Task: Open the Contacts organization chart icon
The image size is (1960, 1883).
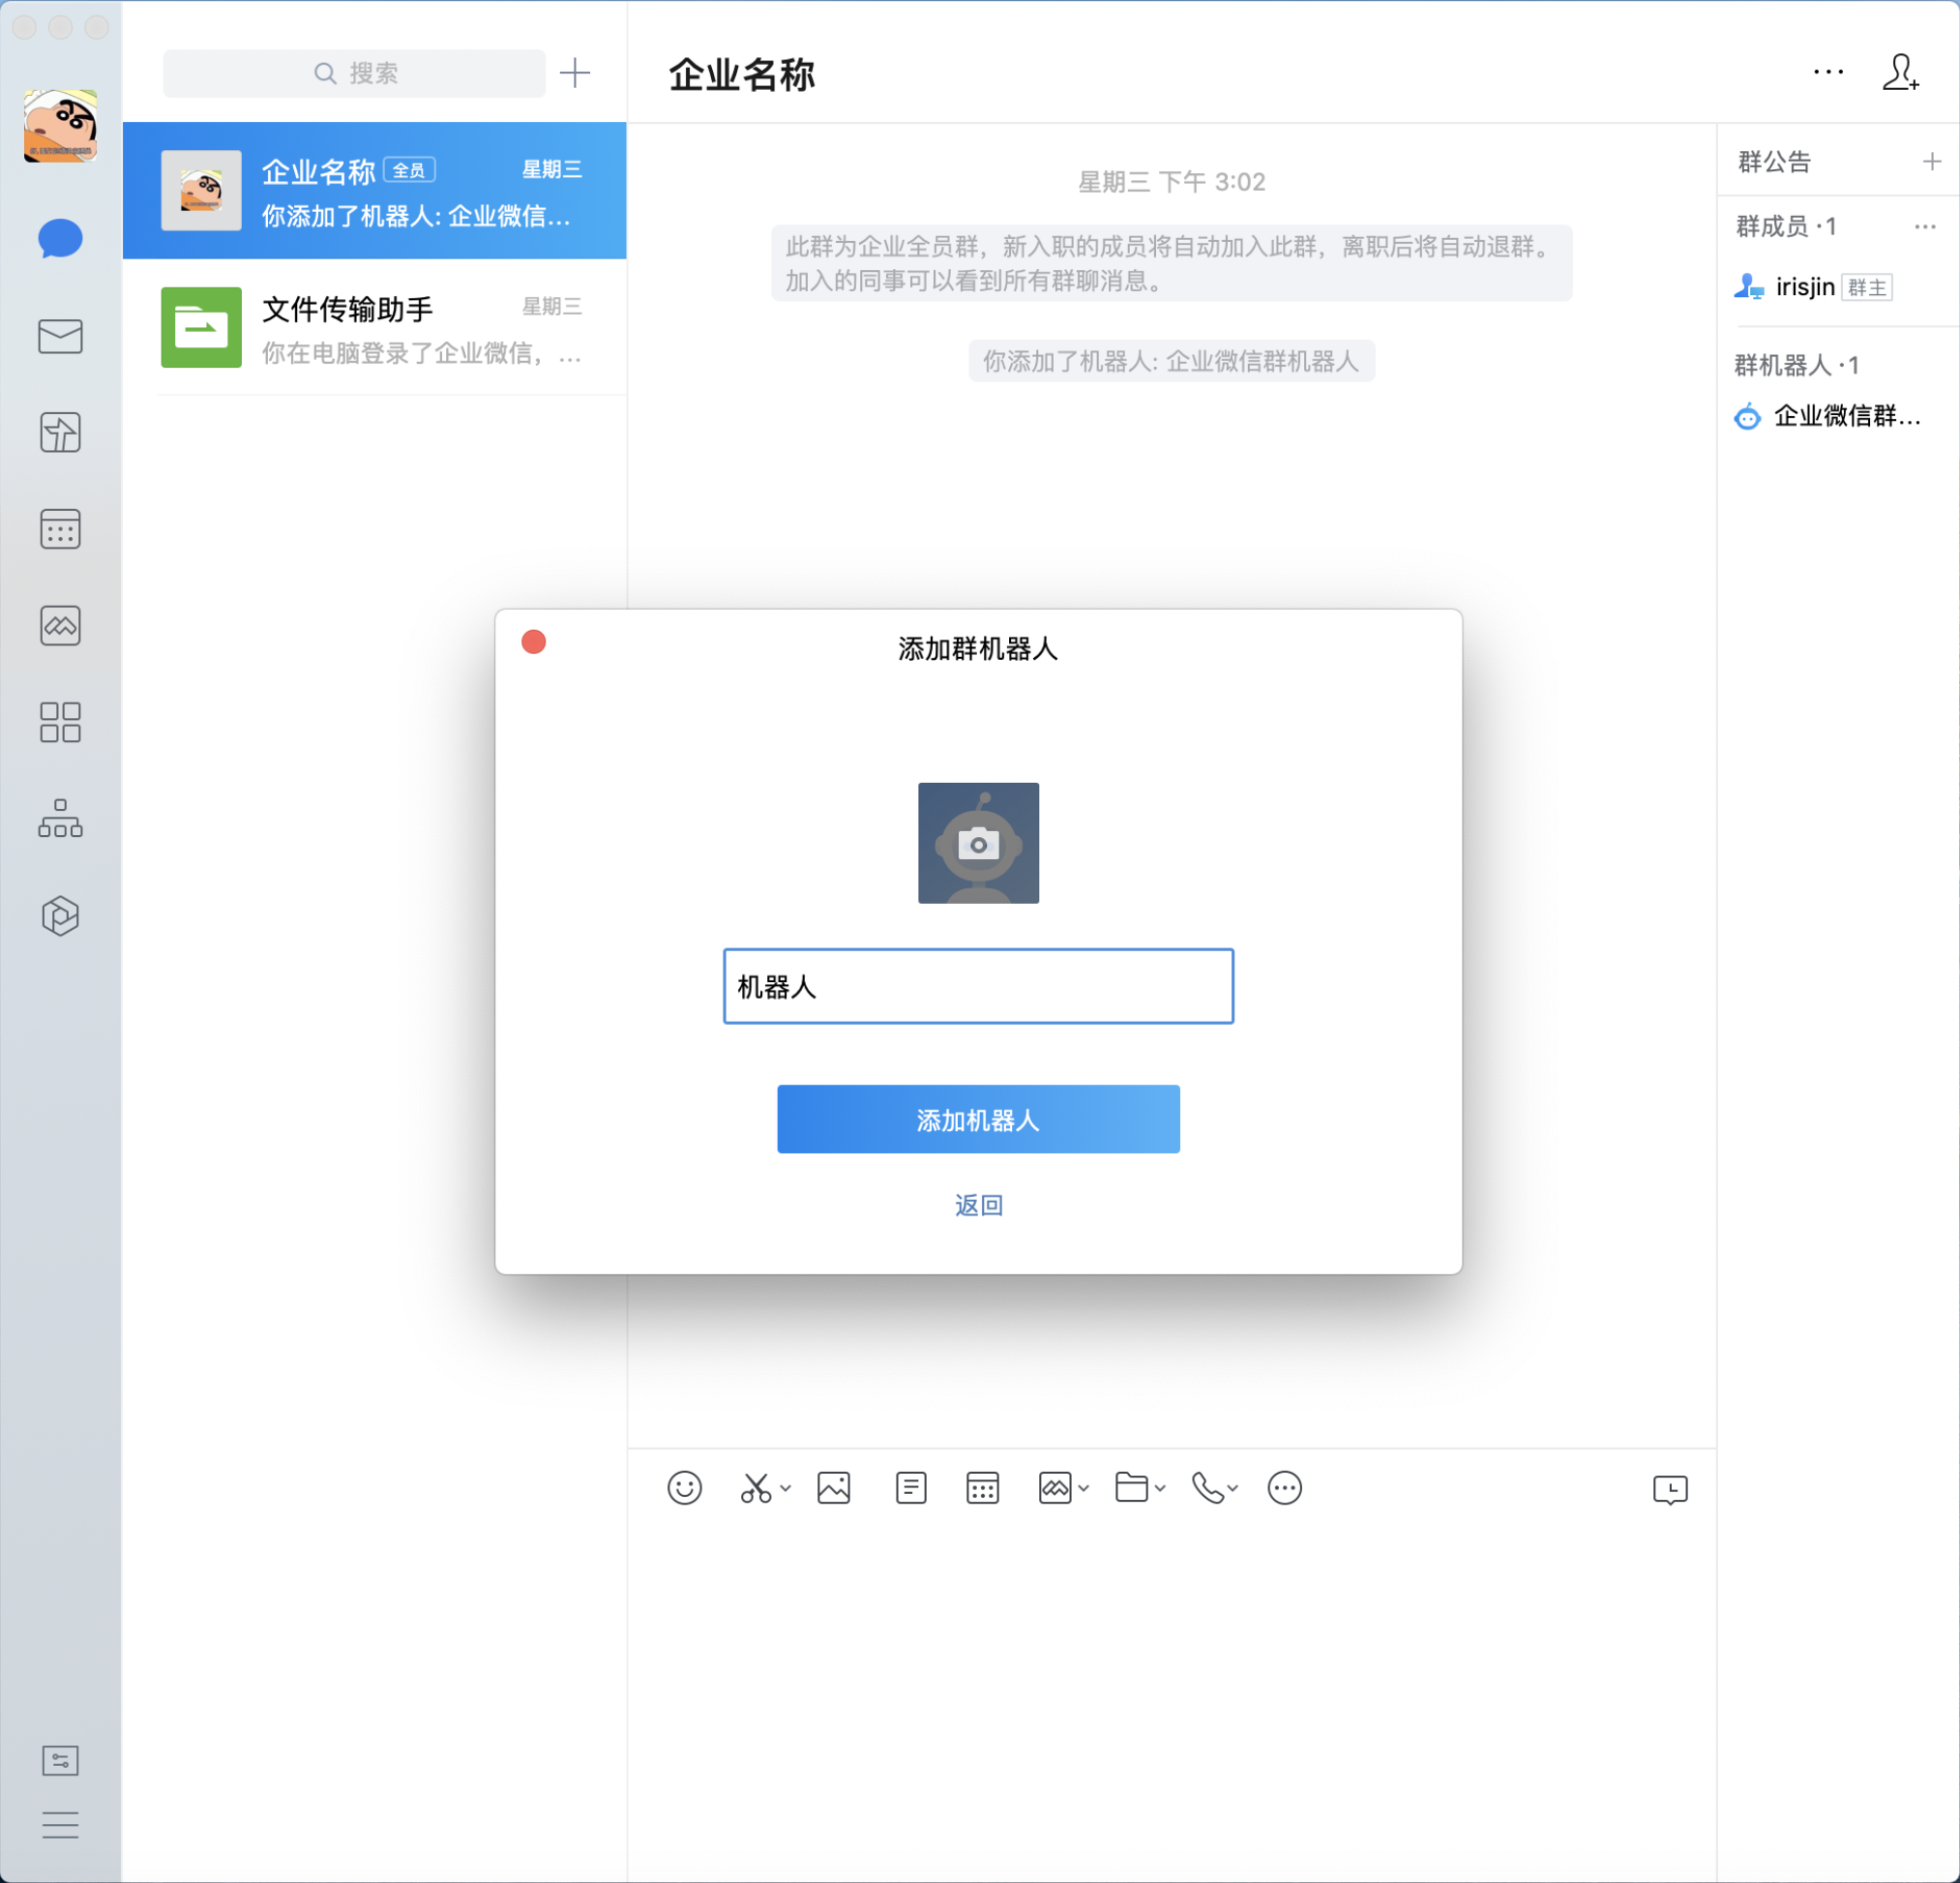Action: (60, 818)
